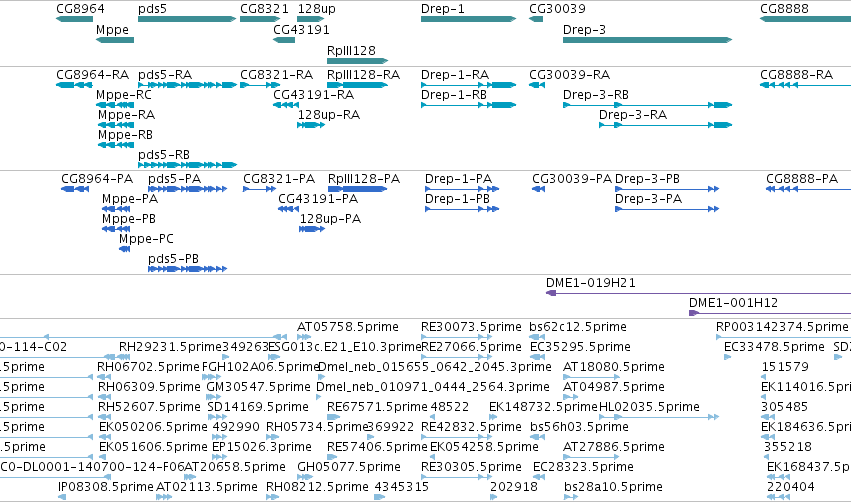Viewport: 851px width, 502px height.
Task: Click the Drep-1-PA protein feature
Action: [462, 189]
